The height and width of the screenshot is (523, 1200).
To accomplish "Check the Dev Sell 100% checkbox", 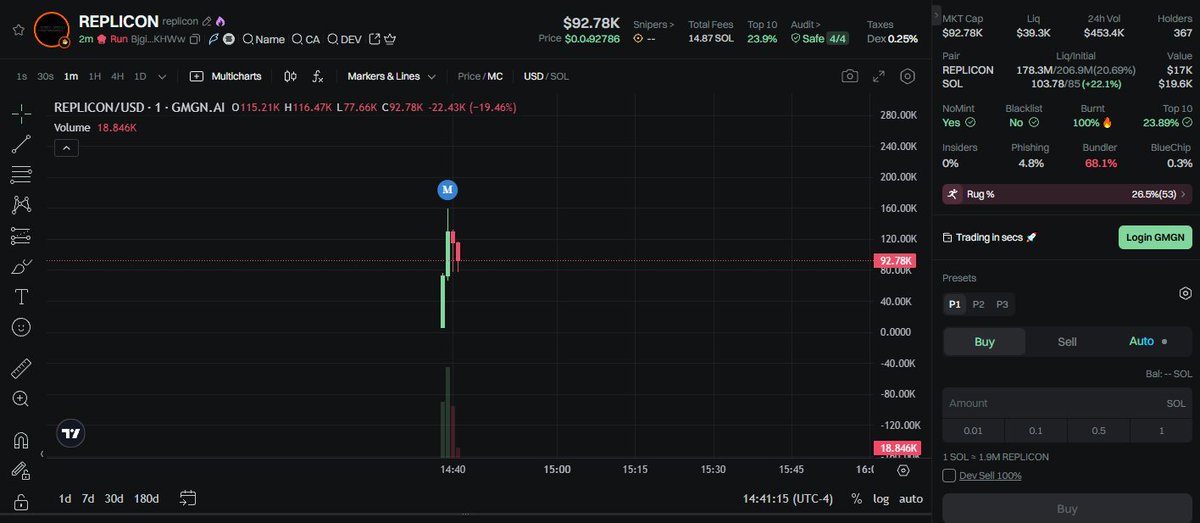I will [949, 475].
